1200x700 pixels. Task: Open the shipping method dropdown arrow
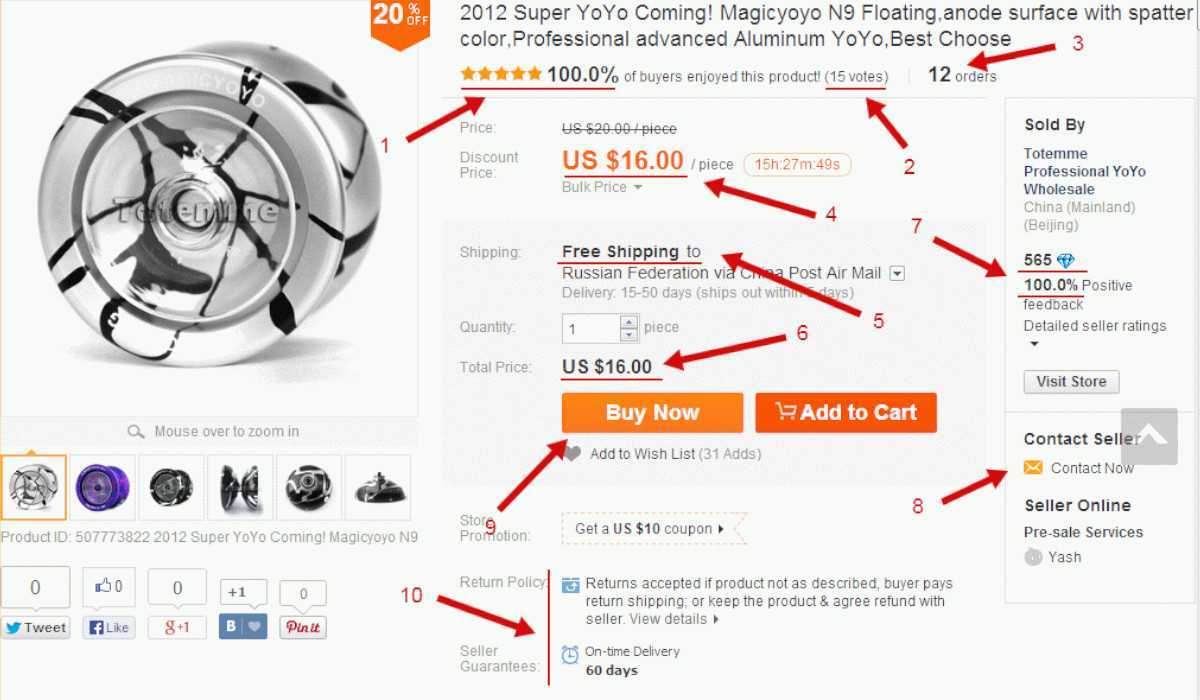point(897,273)
